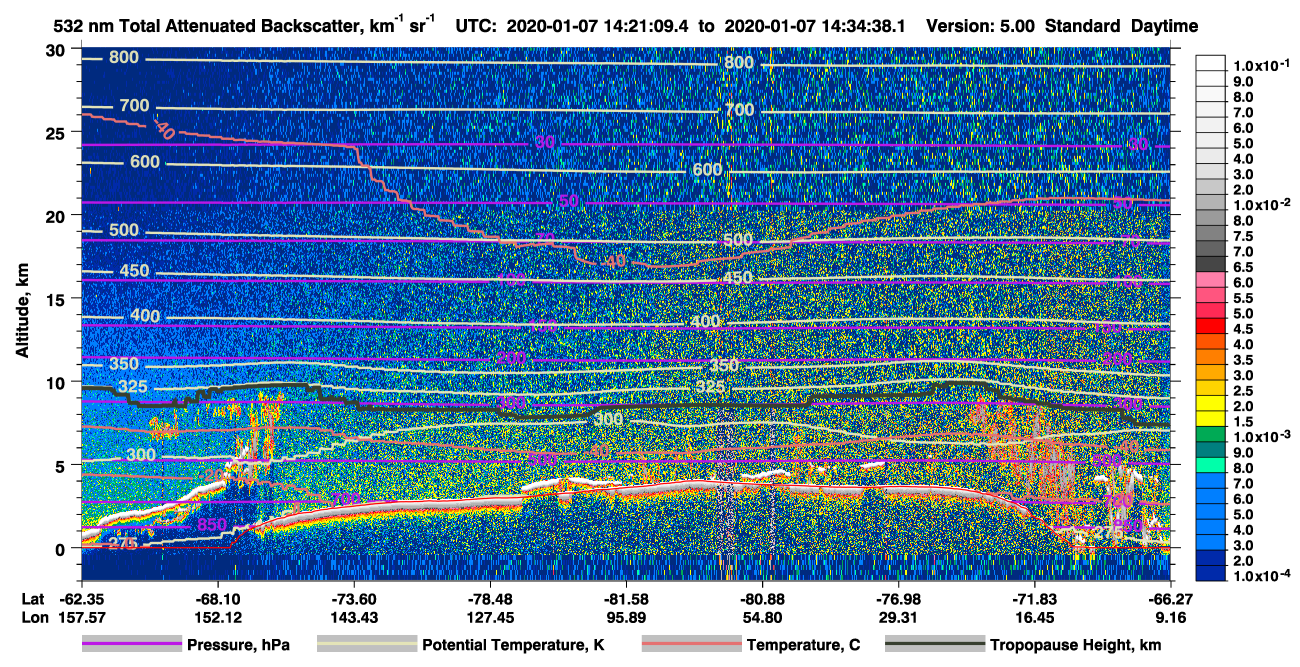Click longitude value '16.45'
This screenshot has width=1300, height=667.
point(1034,617)
